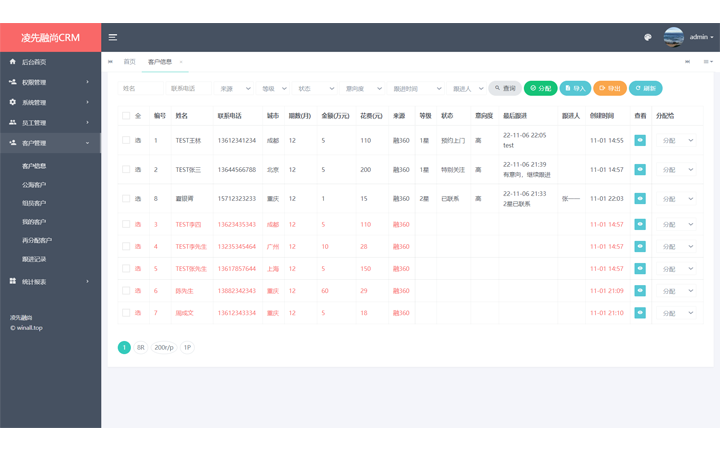Click the 后台首页 home icon in sidebar
This screenshot has height=450, width=720.
point(12,62)
